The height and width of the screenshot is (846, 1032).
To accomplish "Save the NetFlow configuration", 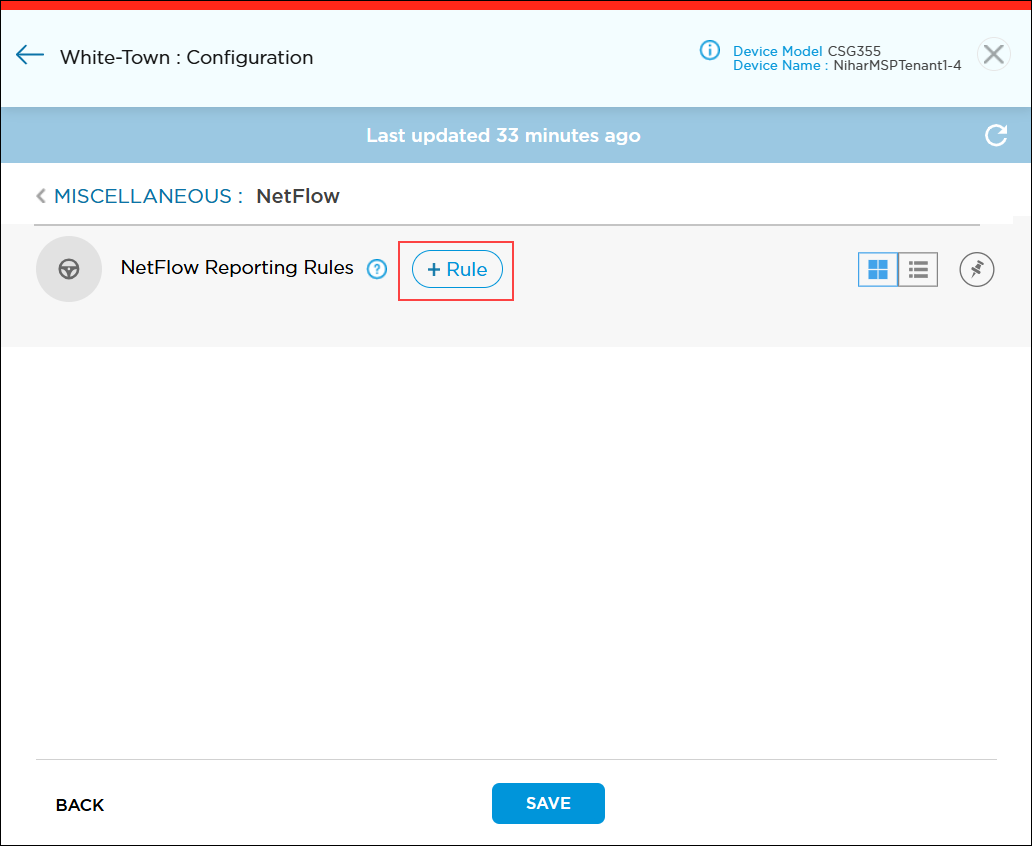I will [x=548, y=803].
